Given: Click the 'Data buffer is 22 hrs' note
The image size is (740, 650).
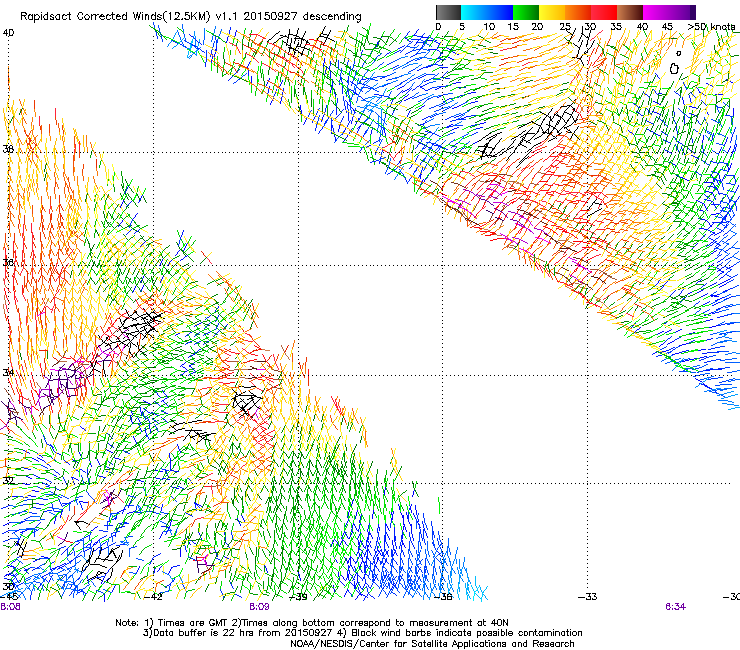Looking at the screenshot, I should pos(239,633).
